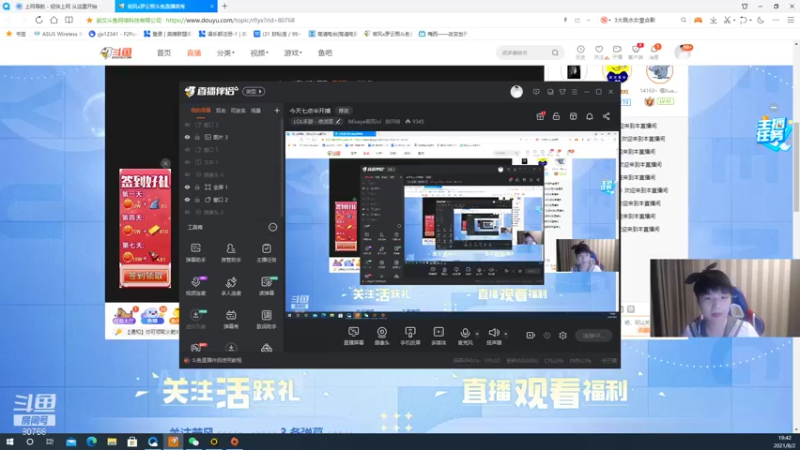Start recording with the video camera icon
Viewport: 800px width, 450px height.
tap(531, 335)
